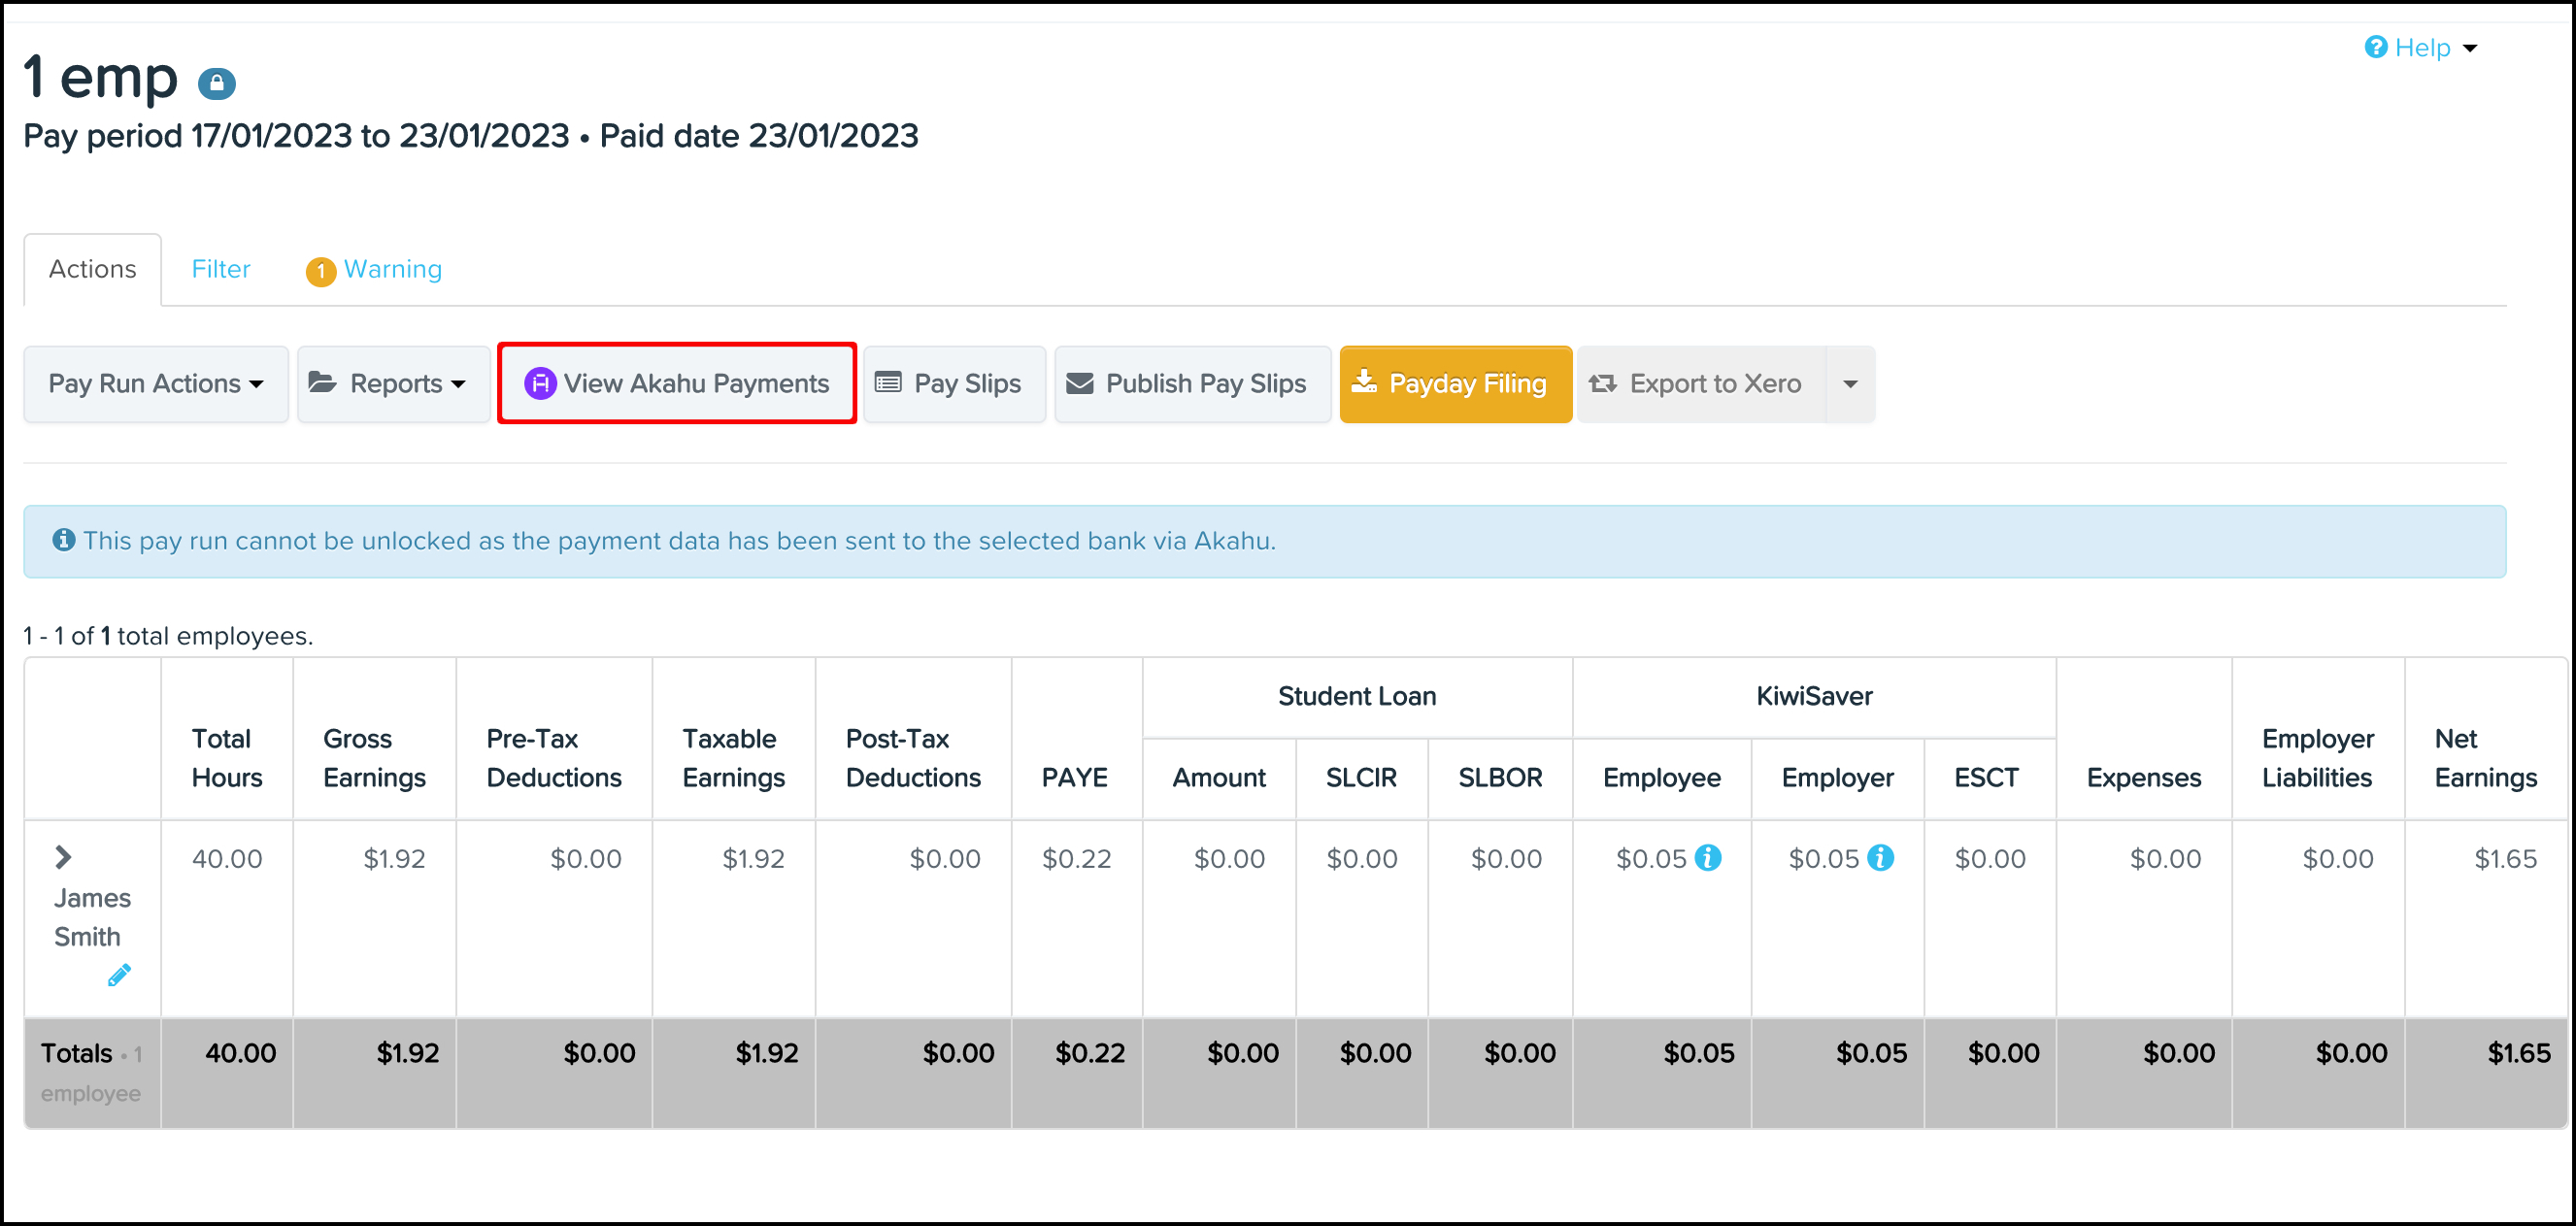Open dropdown arrow beside Export to Xero
Image resolution: width=2576 pixels, height=1226 pixels.
coord(1850,383)
